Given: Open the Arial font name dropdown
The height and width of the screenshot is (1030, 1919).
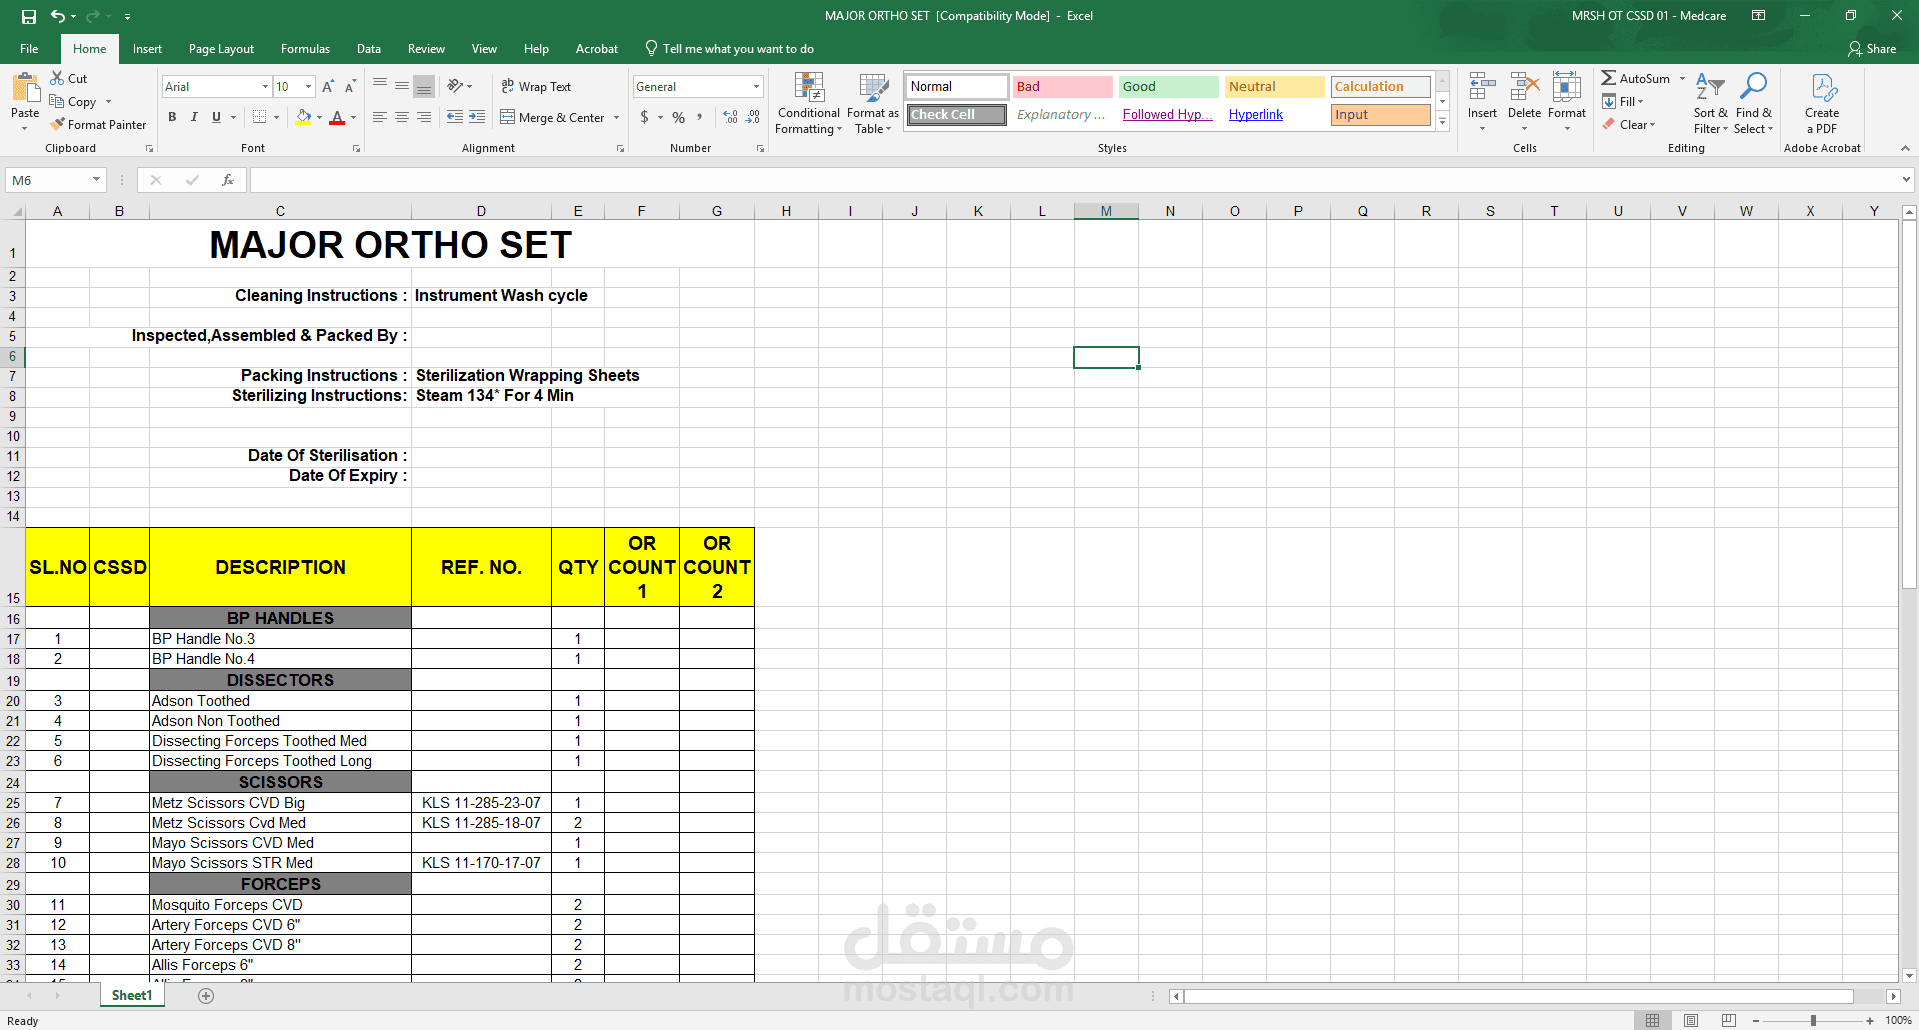Looking at the screenshot, I should [265, 87].
